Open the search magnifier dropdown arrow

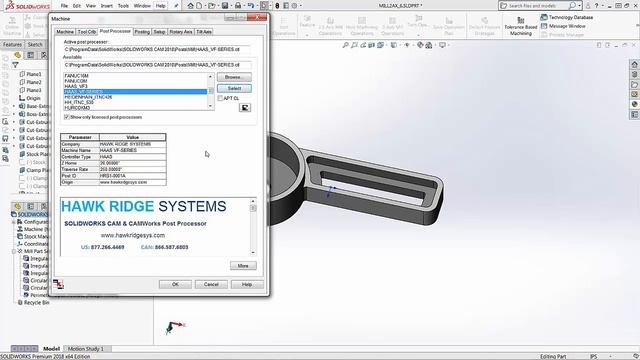click(x=579, y=6)
